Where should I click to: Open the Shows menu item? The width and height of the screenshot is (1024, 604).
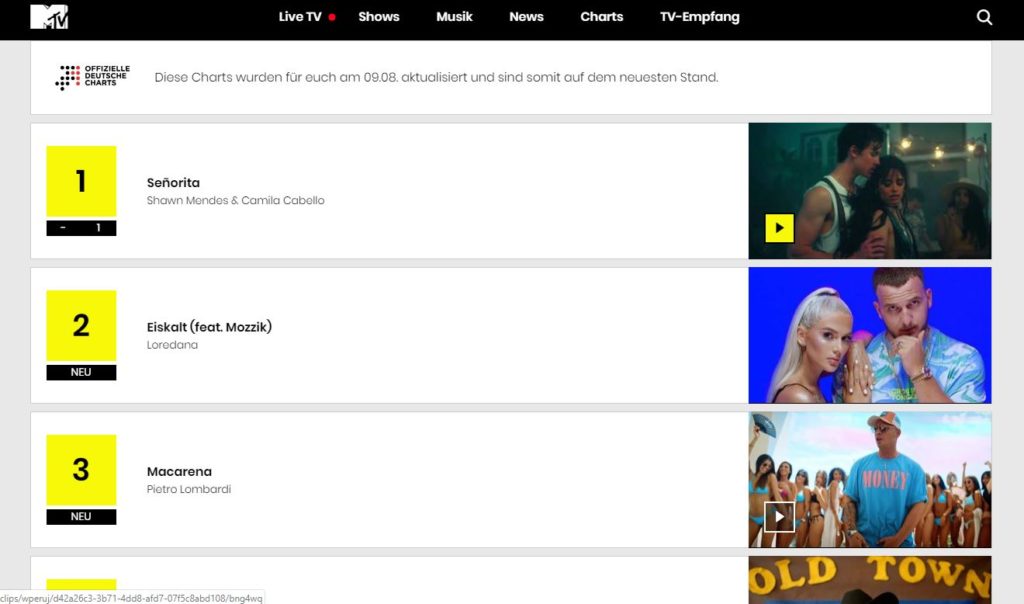coord(379,16)
